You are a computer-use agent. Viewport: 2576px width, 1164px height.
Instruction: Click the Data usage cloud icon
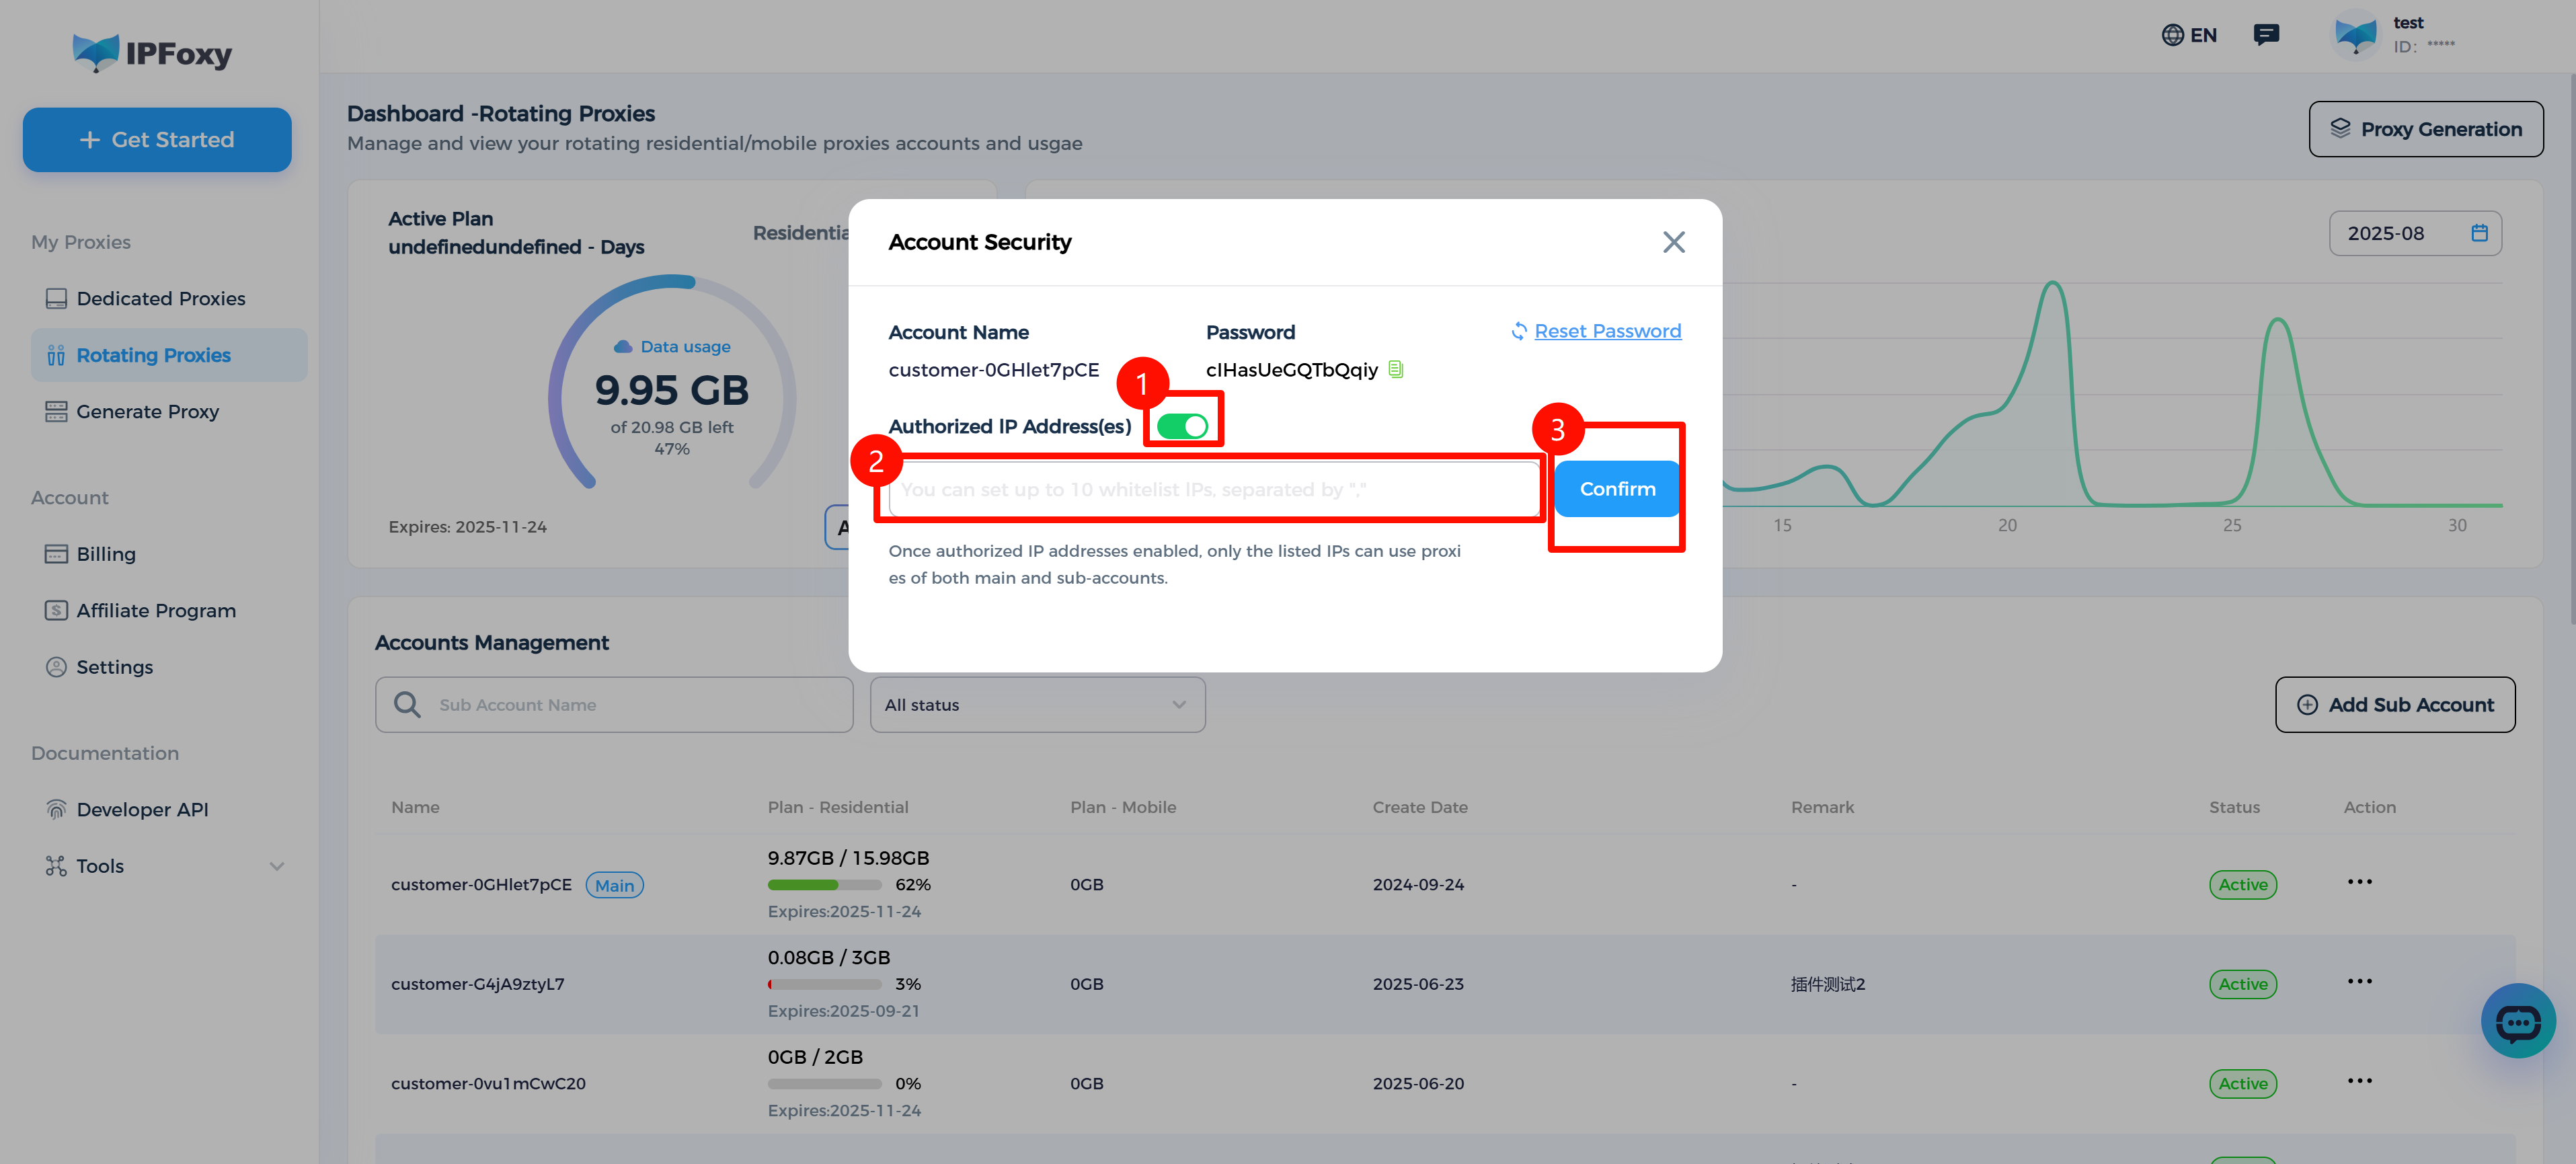(x=622, y=347)
